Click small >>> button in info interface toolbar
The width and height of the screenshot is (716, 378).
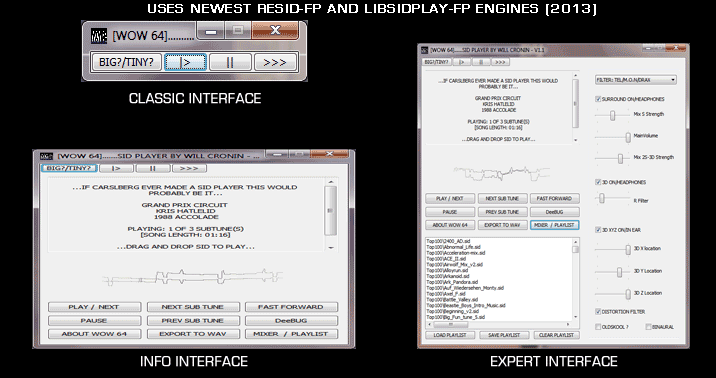[190, 168]
